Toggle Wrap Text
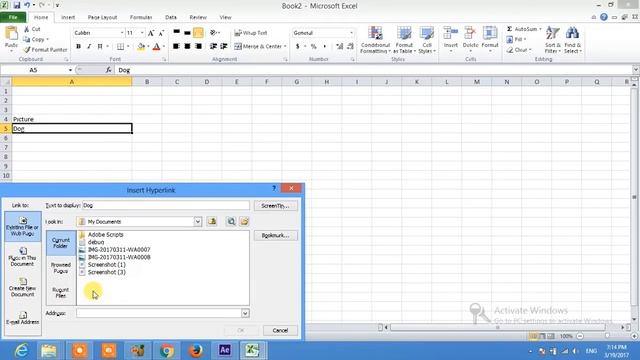 pos(251,33)
